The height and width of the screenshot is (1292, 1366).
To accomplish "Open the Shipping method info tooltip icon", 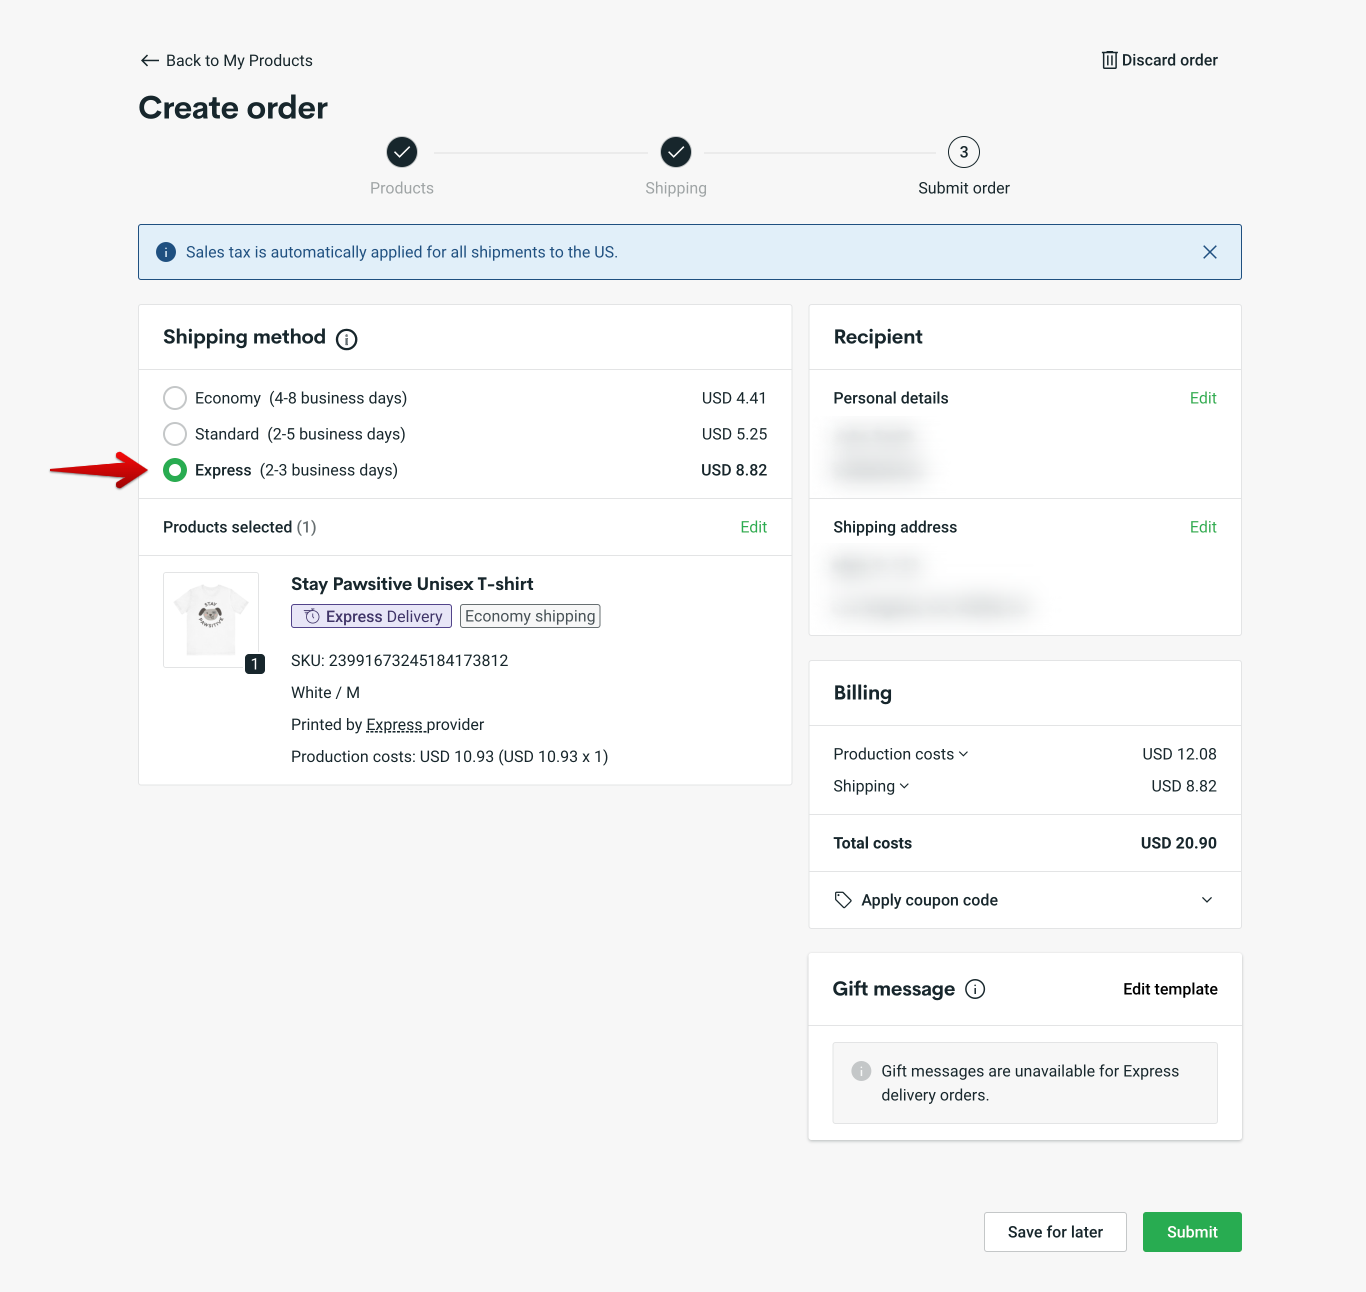I will (x=346, y=340).
